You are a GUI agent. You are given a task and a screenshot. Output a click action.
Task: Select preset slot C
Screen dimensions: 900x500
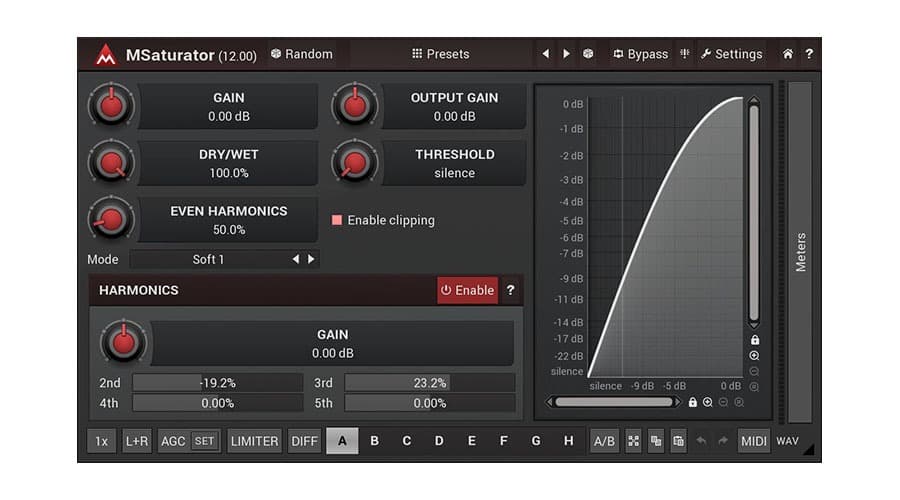406,441
